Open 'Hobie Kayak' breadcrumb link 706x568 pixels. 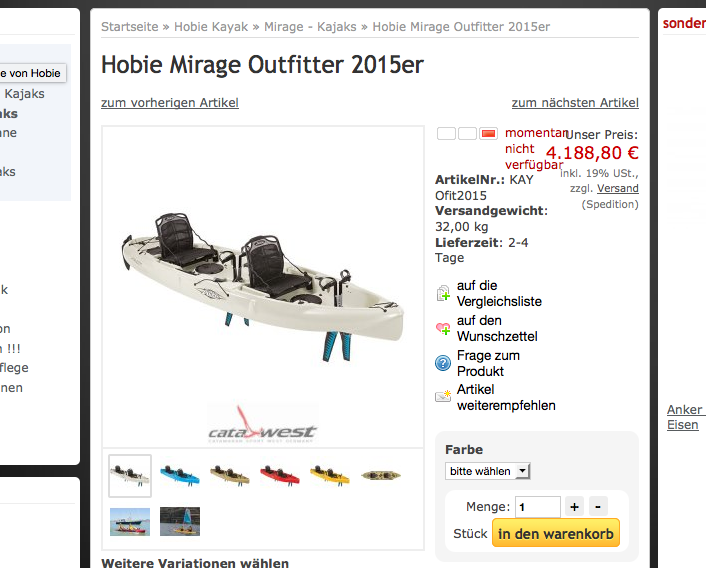click(211, 27)
